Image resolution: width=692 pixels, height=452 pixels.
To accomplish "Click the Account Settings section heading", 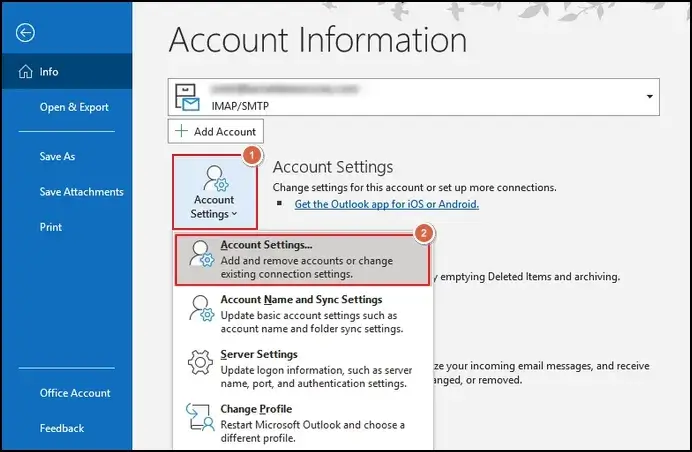I will pyautogui.click(x=333, y=167).
